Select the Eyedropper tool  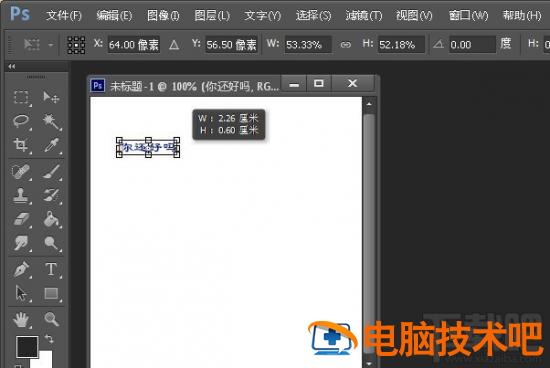pos(51,145)
